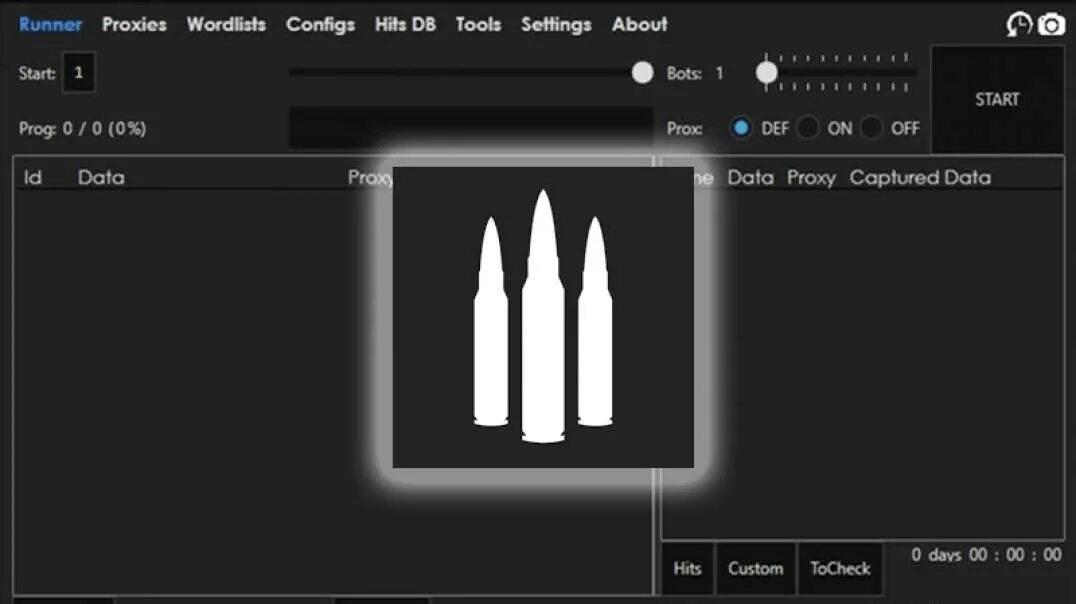The height and width of the screenshot is (604, 1076).
Task: Click the start position slider handle
Action: tap(642, 72)
